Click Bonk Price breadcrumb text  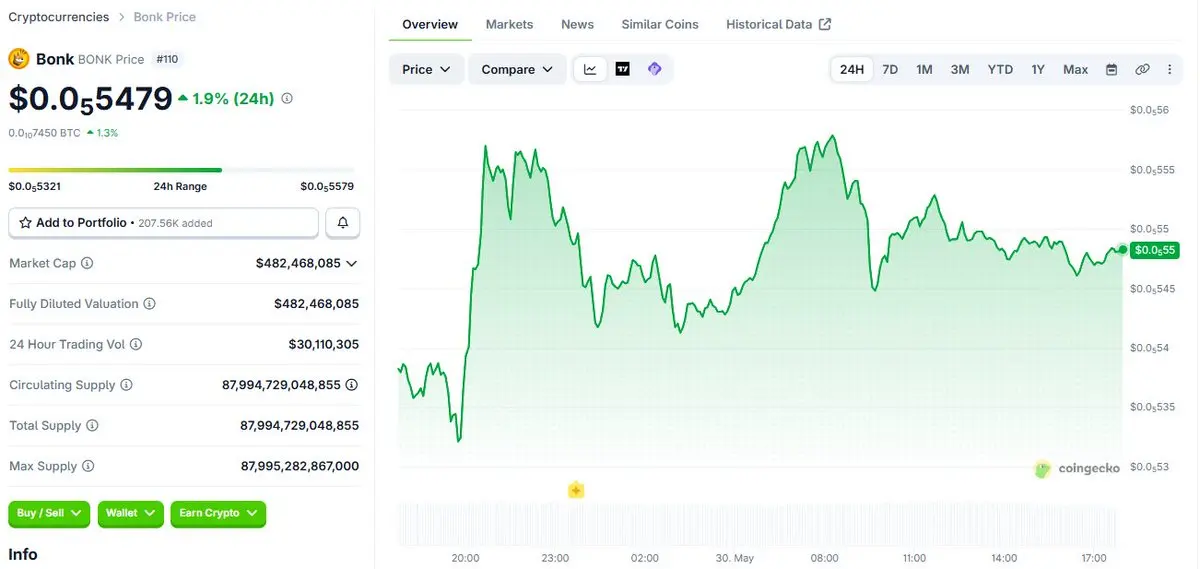(x=165, y=17)
